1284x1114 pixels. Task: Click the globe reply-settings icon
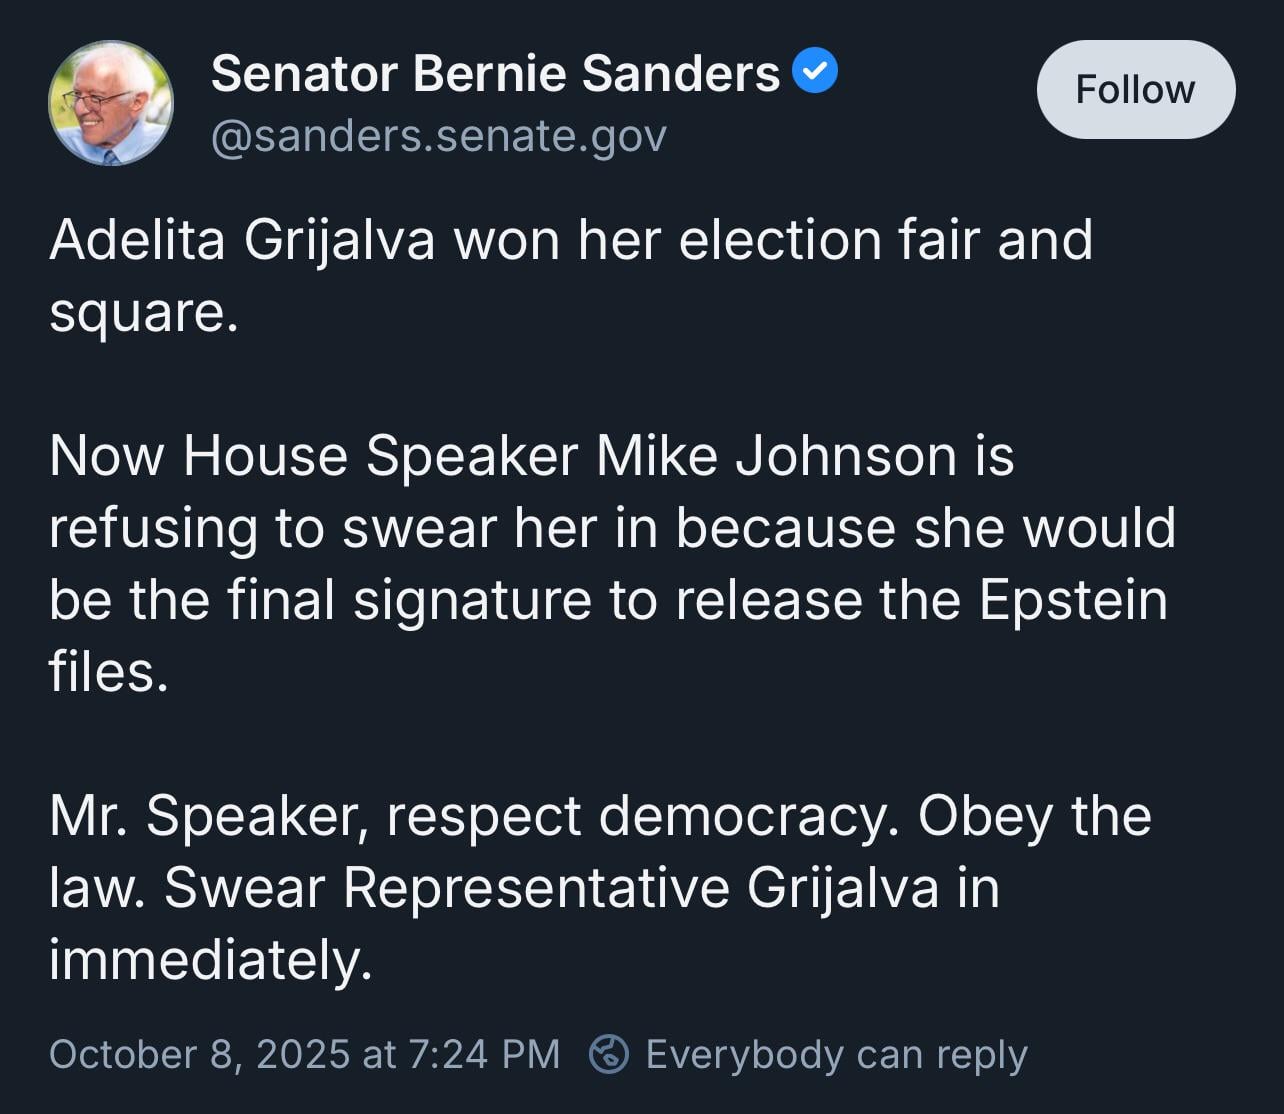coord(608,1054)
